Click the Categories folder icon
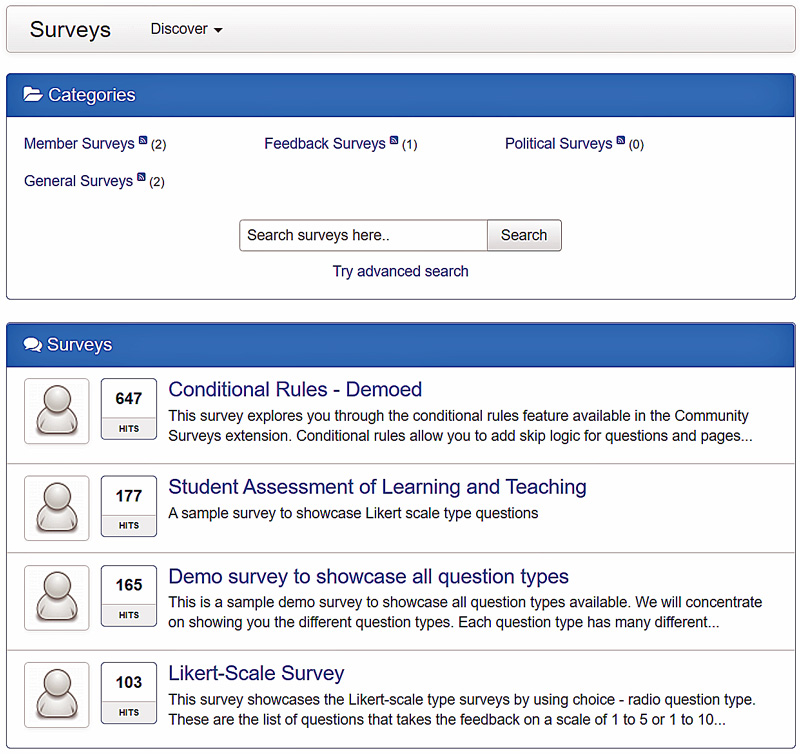The width and height of the screenshot is (800, 754). (x=33, y=94)
